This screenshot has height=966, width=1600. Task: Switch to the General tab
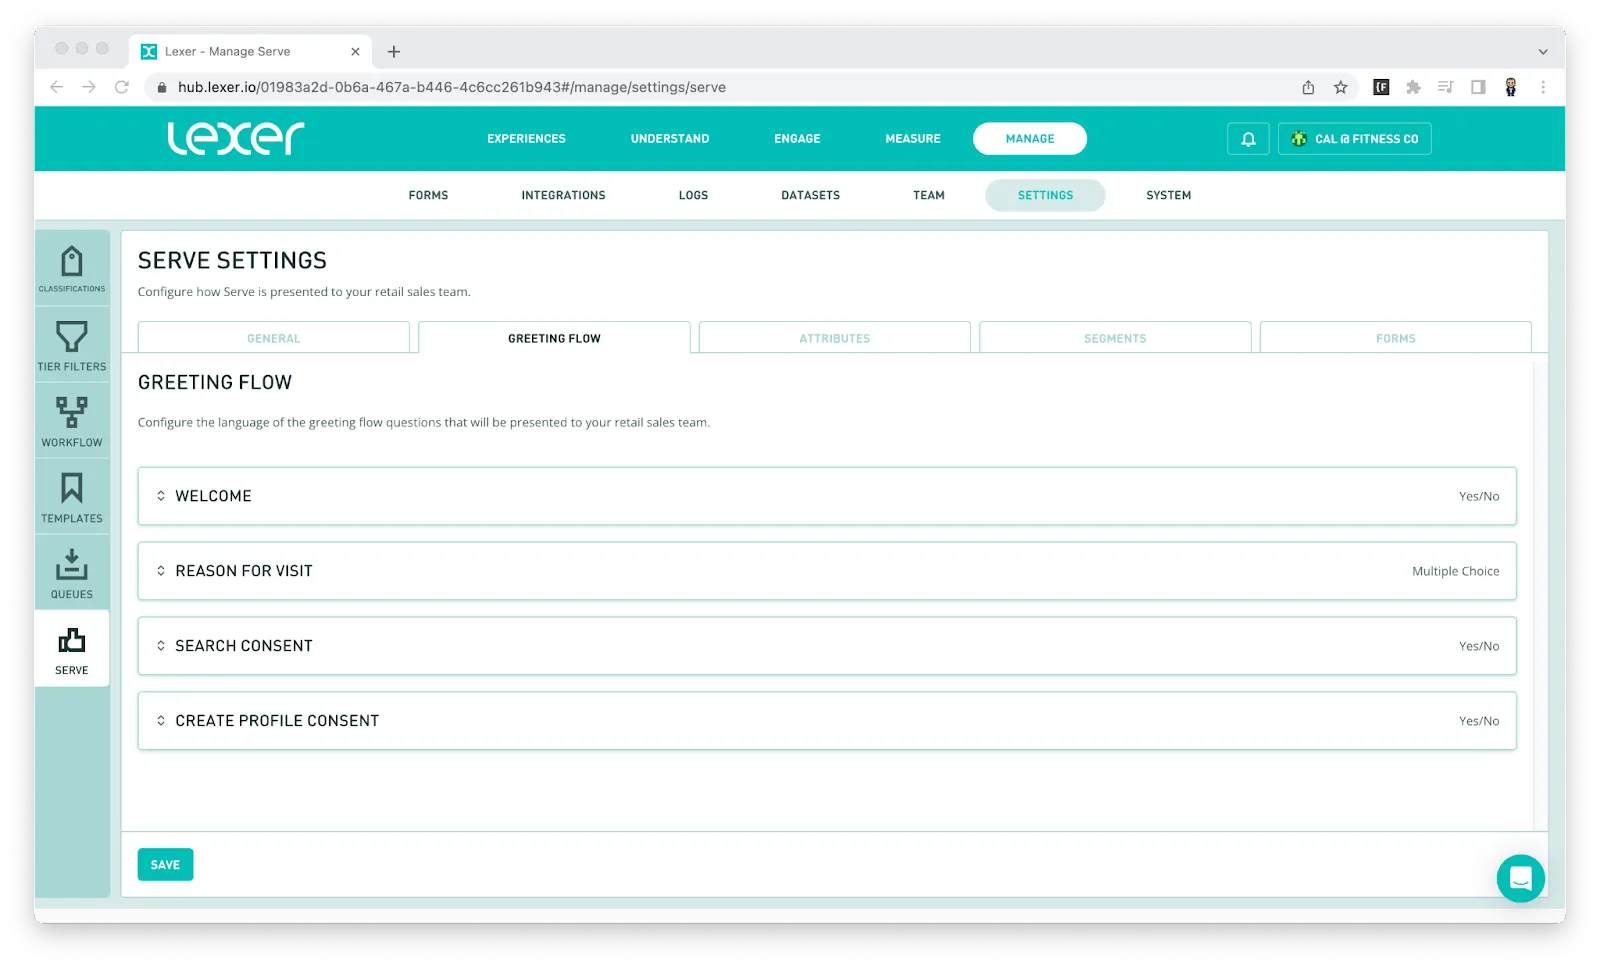(274, 338)
